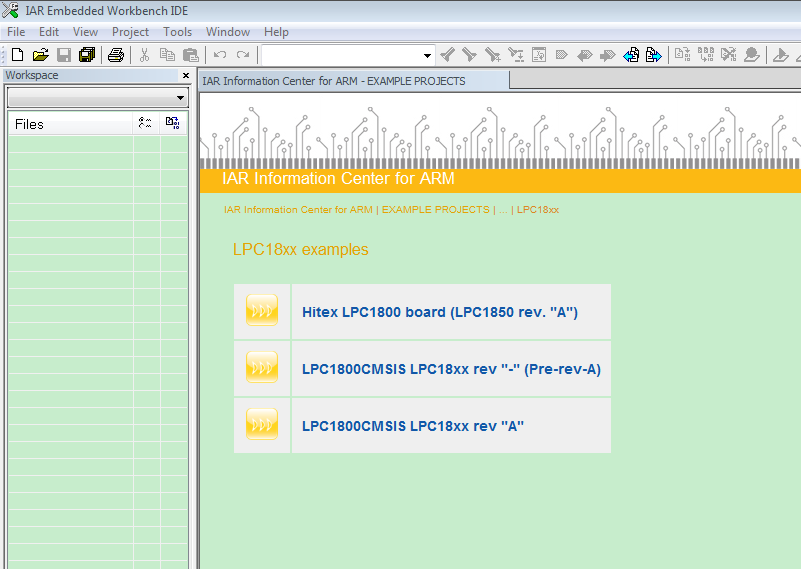Click the Undo arrow icon
Image resolution: width=801 pixels, height=569 pixels.
[220, 55]
